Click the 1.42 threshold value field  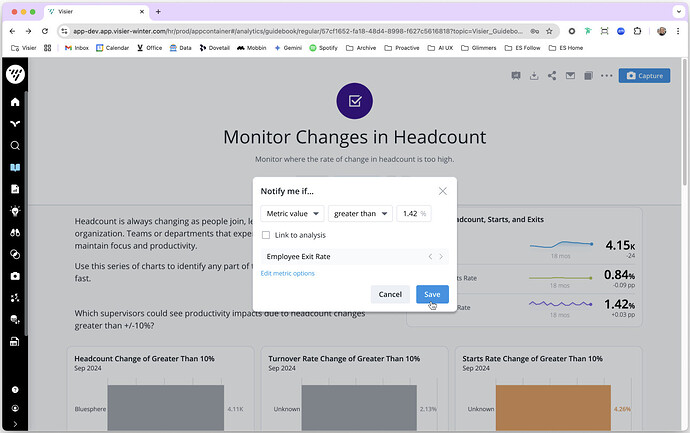pyautogui.click(x=414, y=213)
